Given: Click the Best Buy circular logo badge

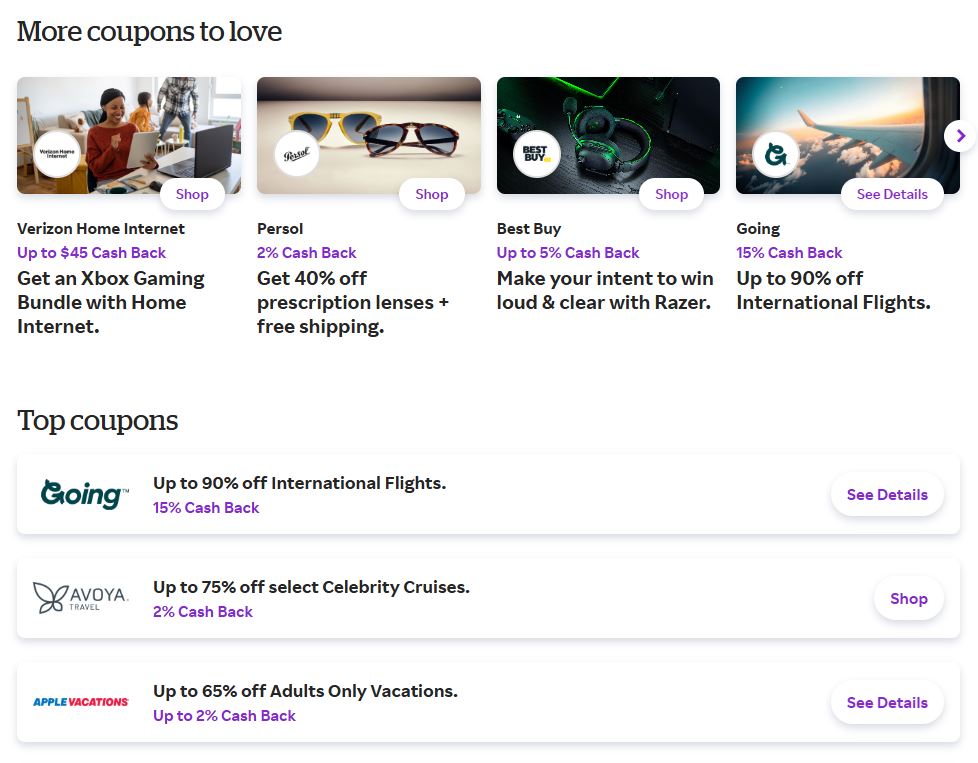Looking at the screenshot, I should [x=536, y=153].
